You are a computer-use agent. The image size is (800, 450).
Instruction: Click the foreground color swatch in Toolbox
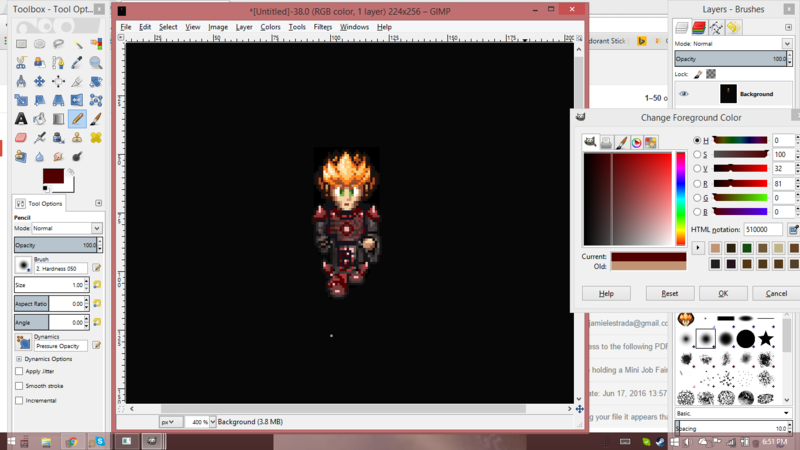coord(53,176)
